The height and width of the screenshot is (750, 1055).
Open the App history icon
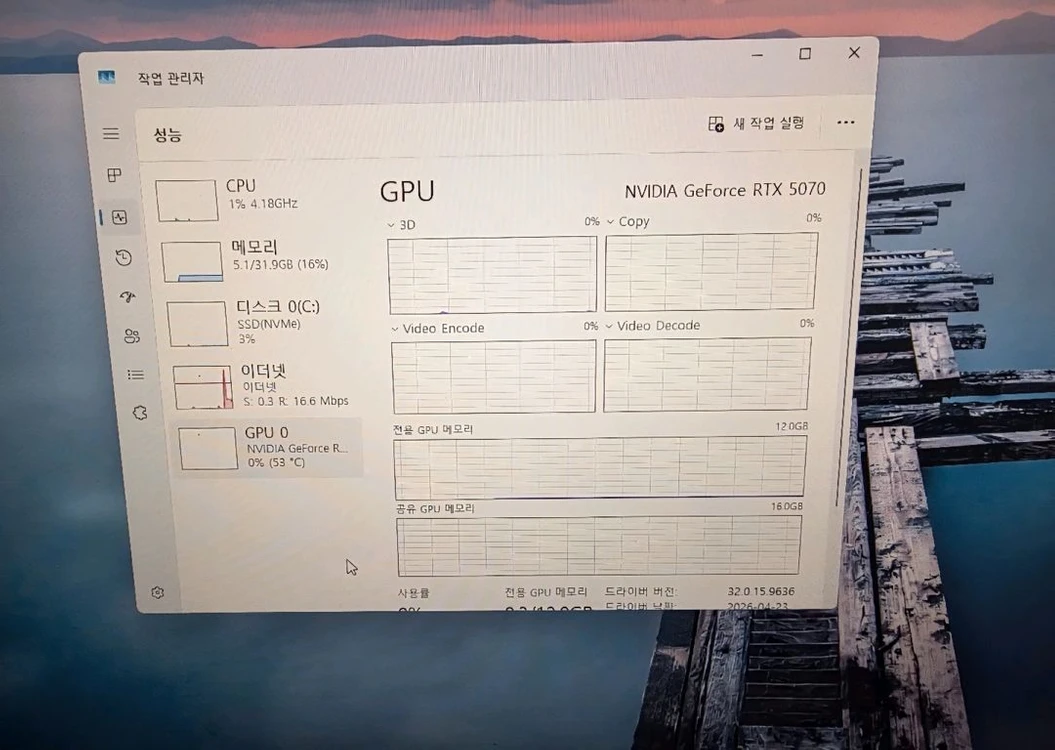click(x=123, y=258)
